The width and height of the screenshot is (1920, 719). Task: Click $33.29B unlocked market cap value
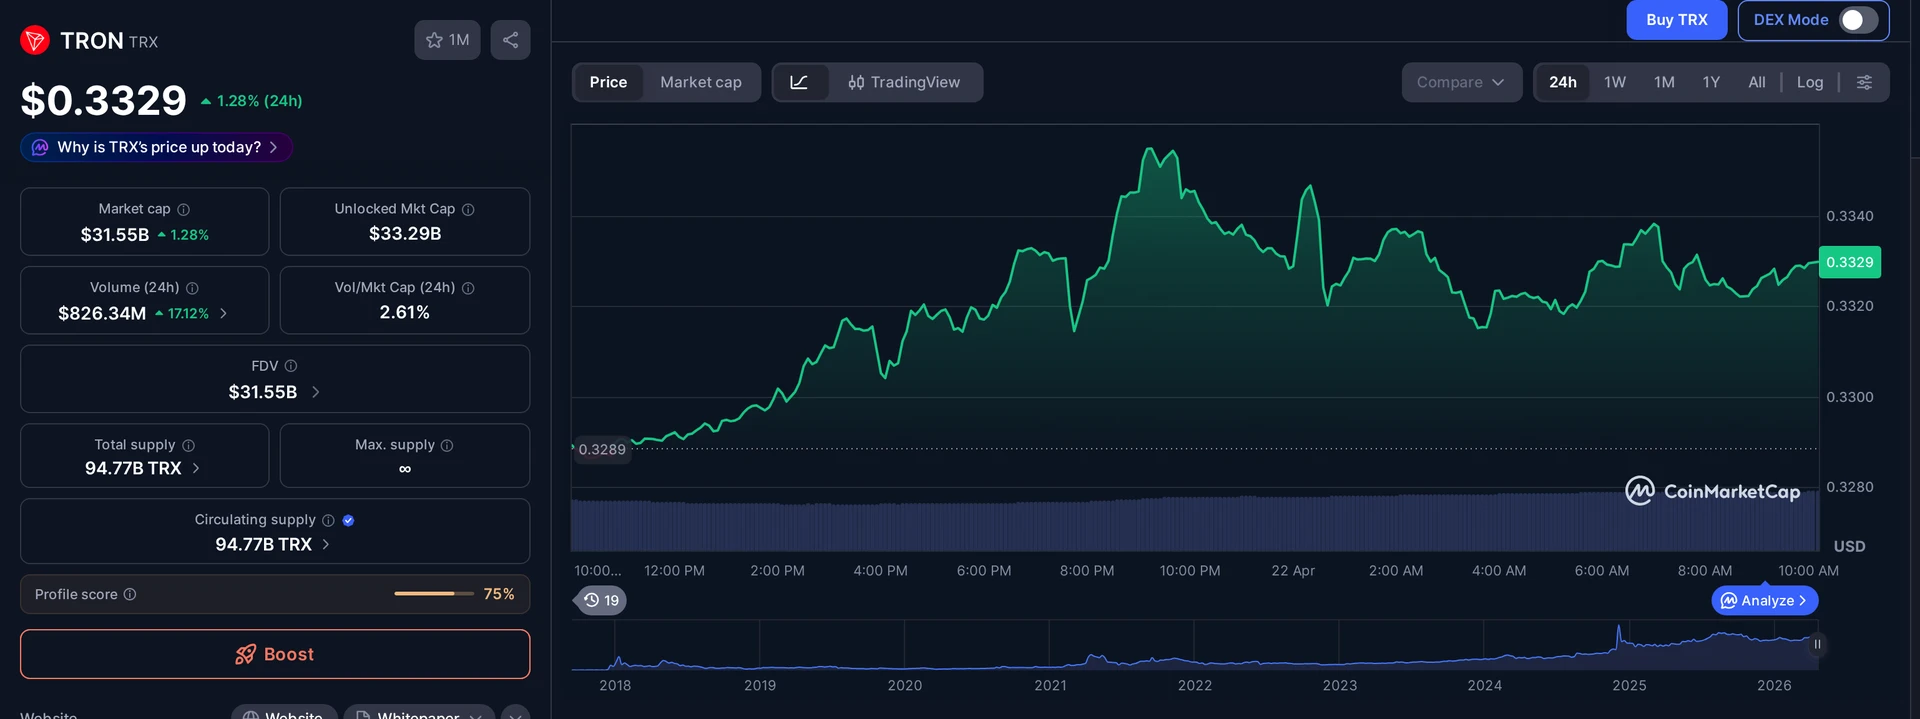pos(405,233)
